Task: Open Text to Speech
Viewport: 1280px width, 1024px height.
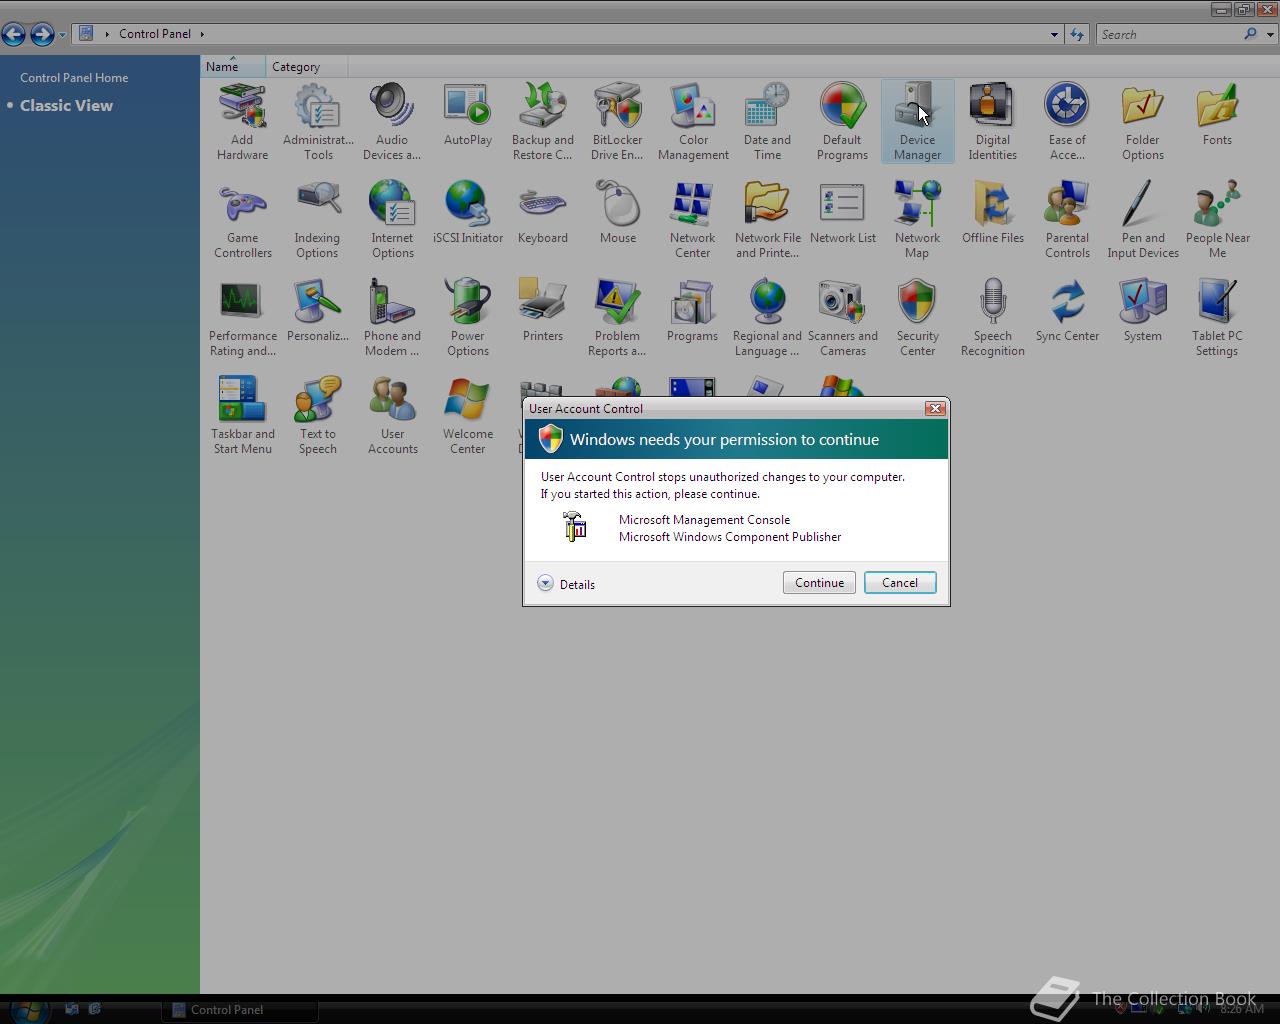Action: pos(317,415)
